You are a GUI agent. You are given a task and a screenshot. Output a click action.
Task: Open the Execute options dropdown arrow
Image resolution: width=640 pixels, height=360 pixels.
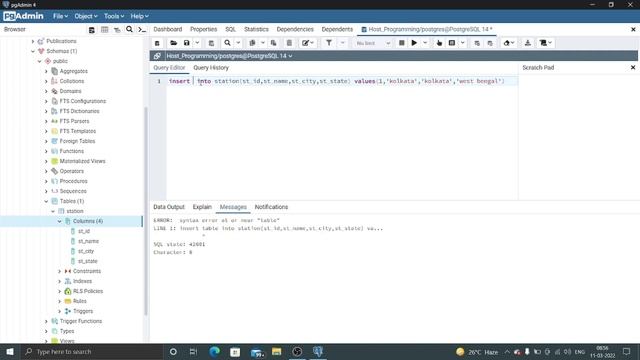(x=425, y=43)
